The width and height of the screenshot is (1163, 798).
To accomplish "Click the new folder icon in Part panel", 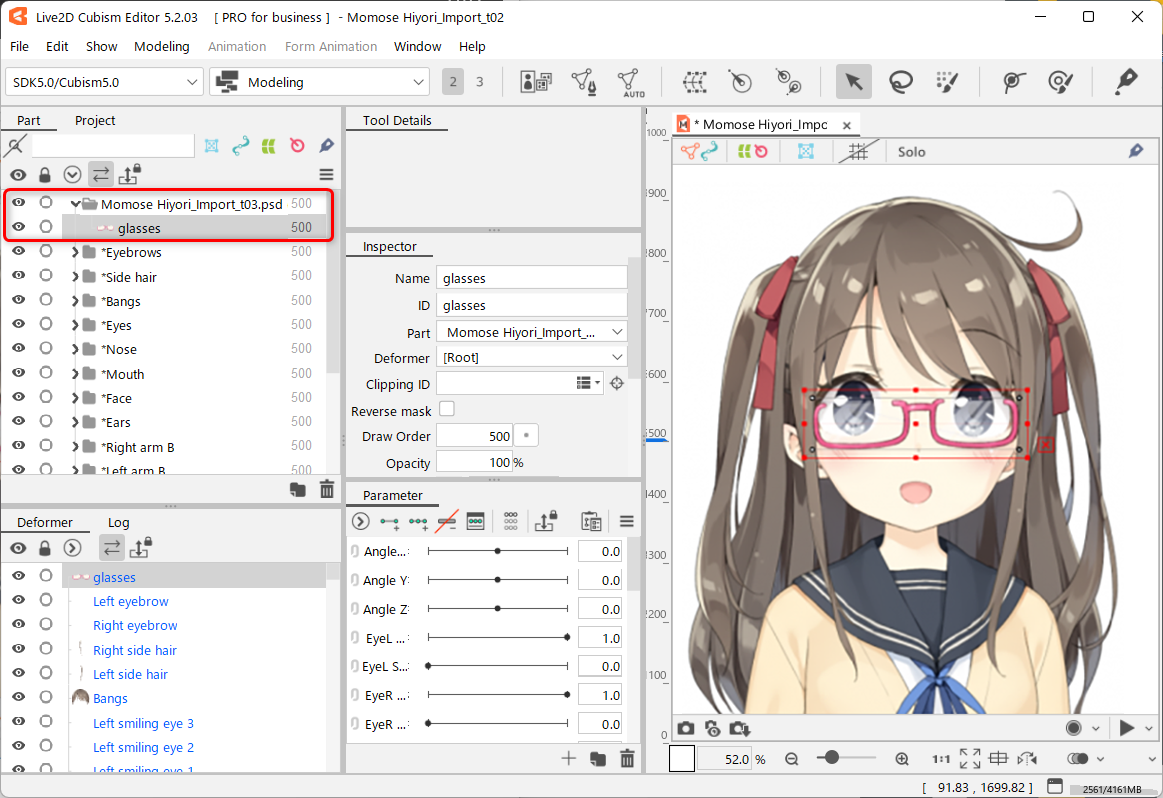I will 297,489.
